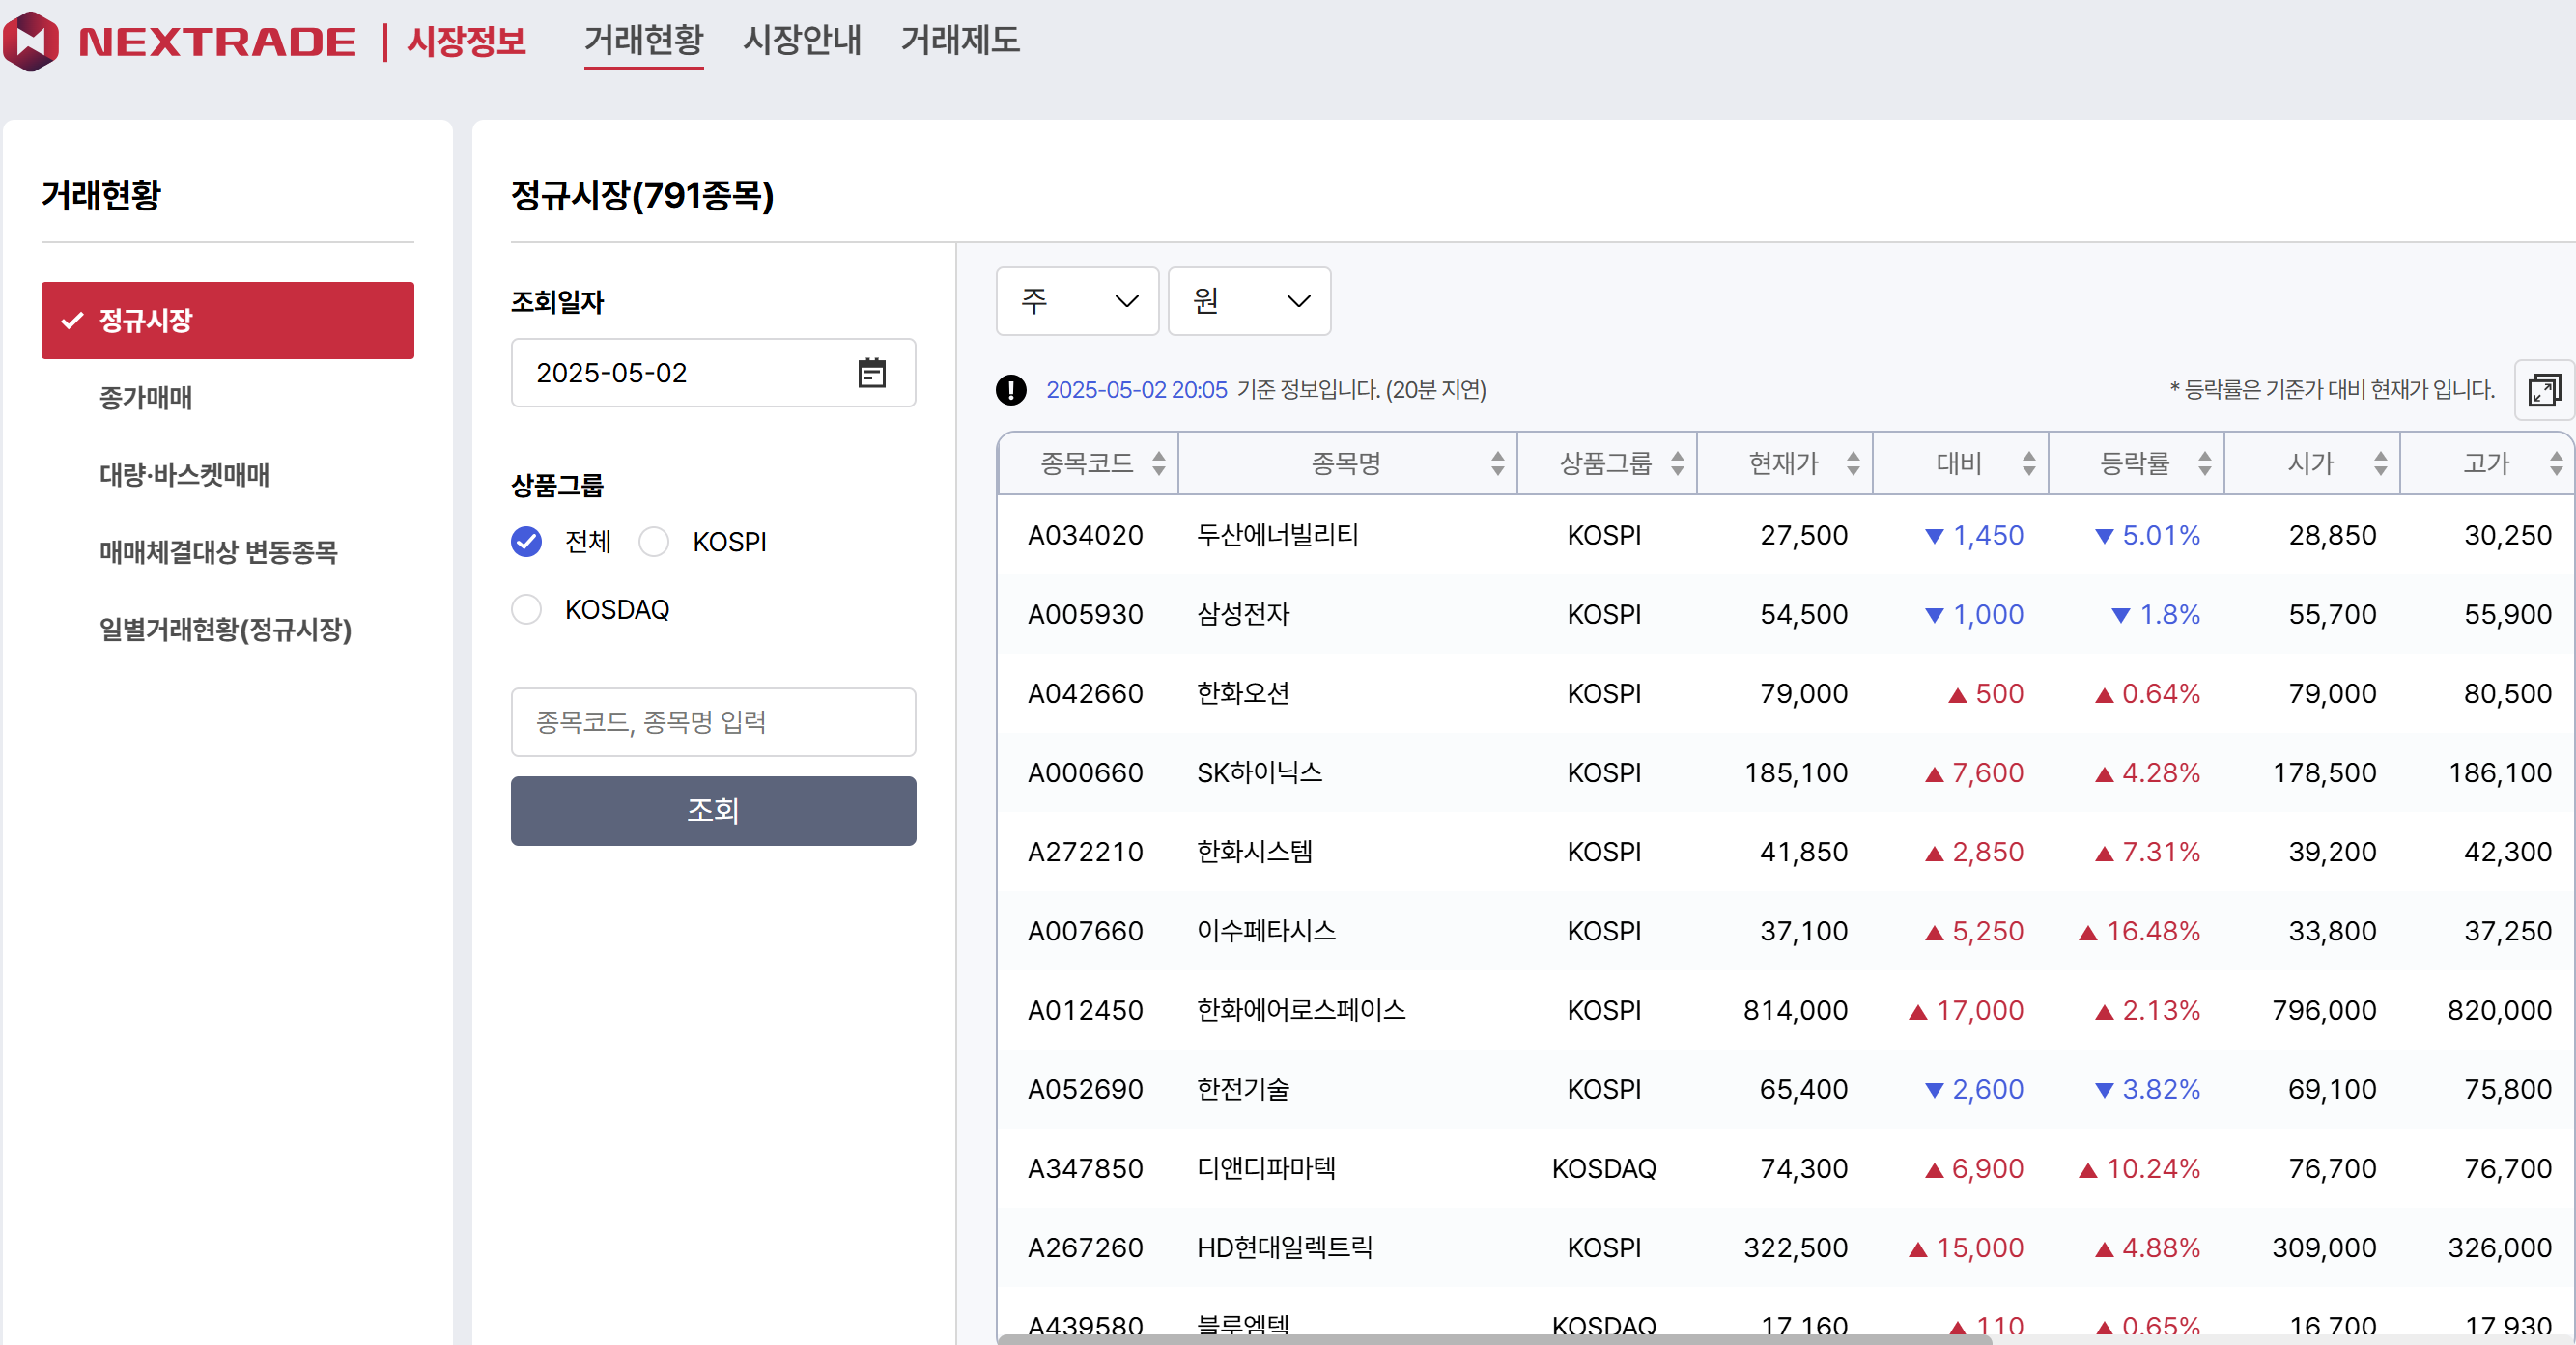This screenshot has height=1345, width=2576.
Task: Open the 거래제도 top tab
Action: coord(960,41)
